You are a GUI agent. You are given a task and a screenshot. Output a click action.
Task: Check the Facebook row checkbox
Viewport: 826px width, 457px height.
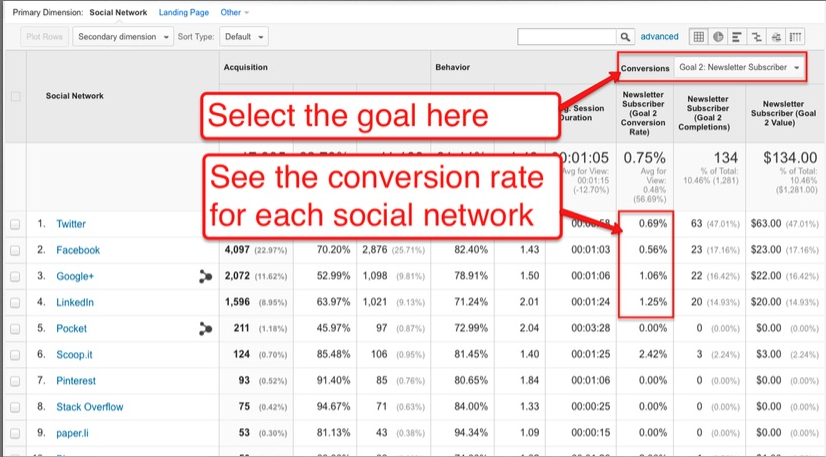pos(15,250)
